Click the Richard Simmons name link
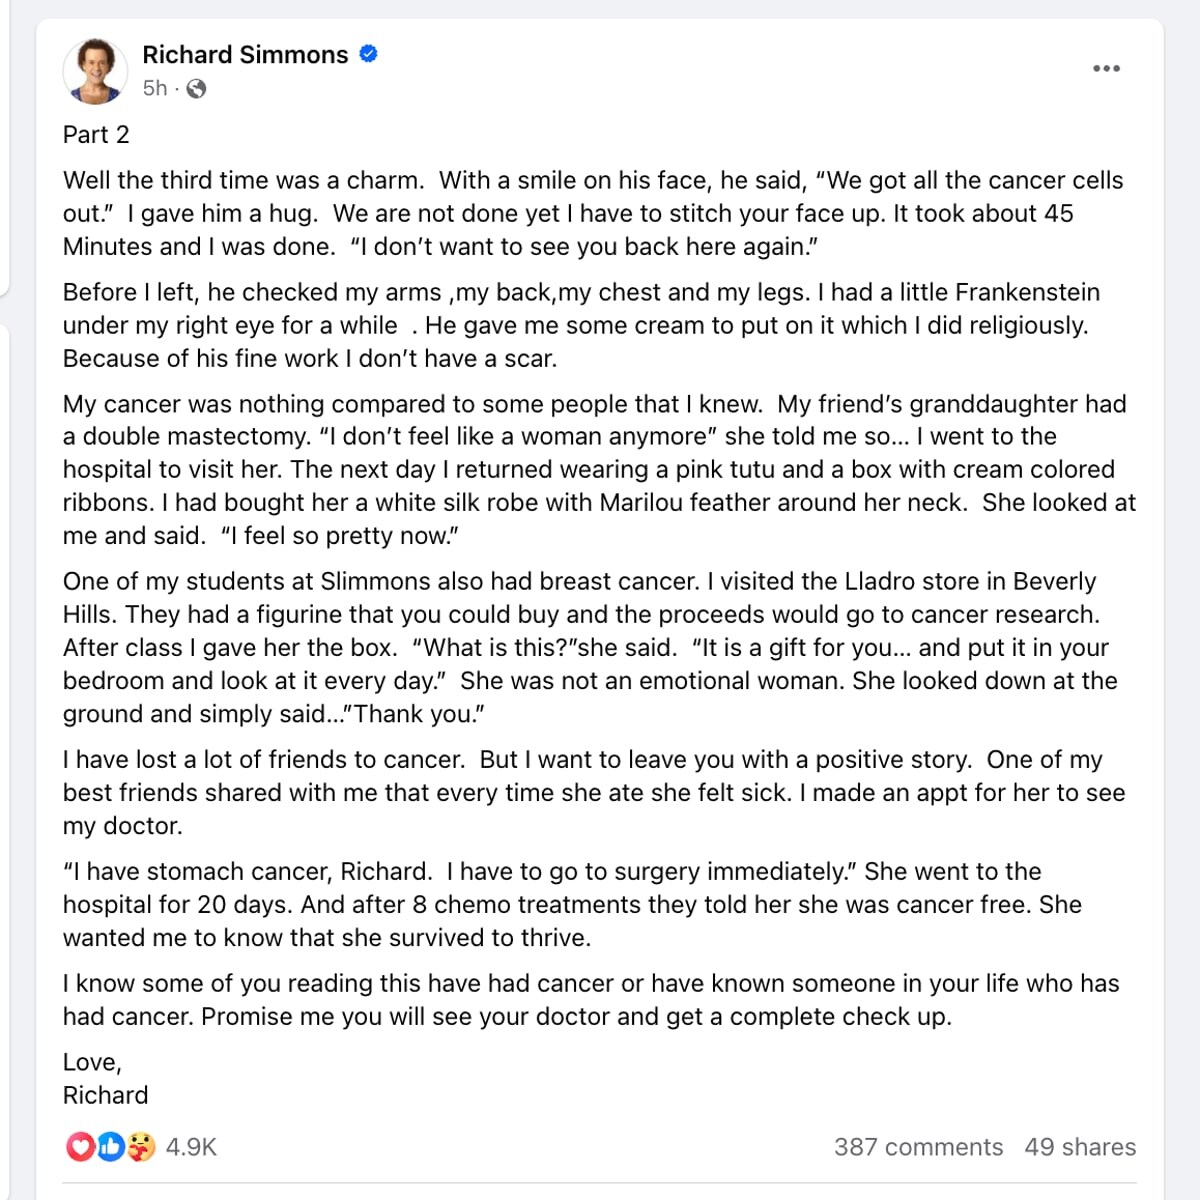The width and height of the screenshot is (1200, 1200). coord(245,54)
